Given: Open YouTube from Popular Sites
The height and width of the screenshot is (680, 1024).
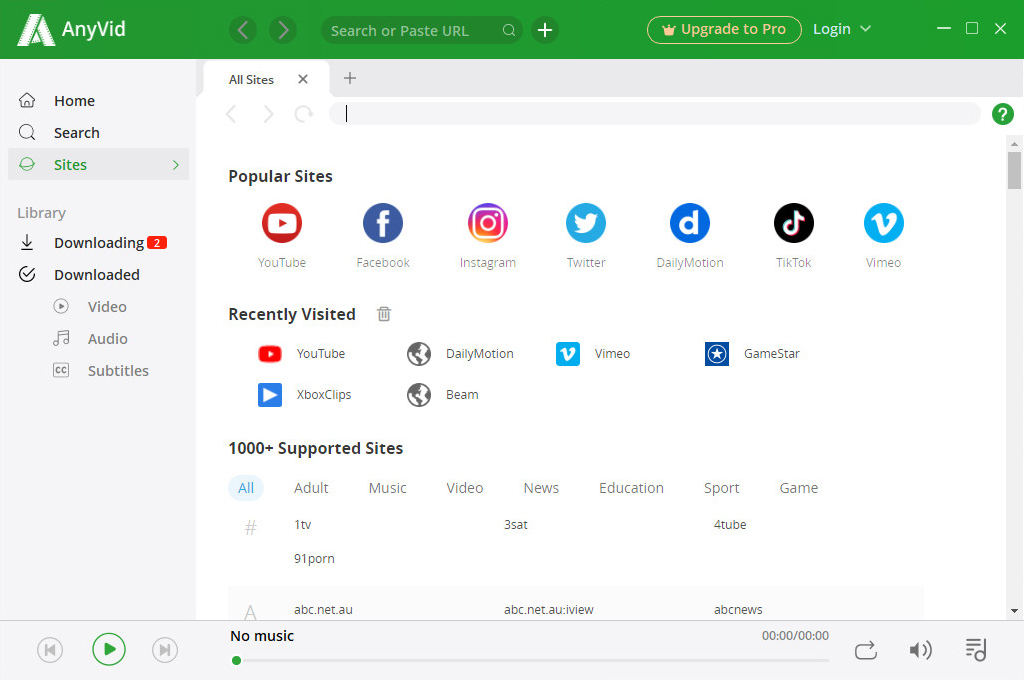Looking at the screenshot, I should click(281, 223).
